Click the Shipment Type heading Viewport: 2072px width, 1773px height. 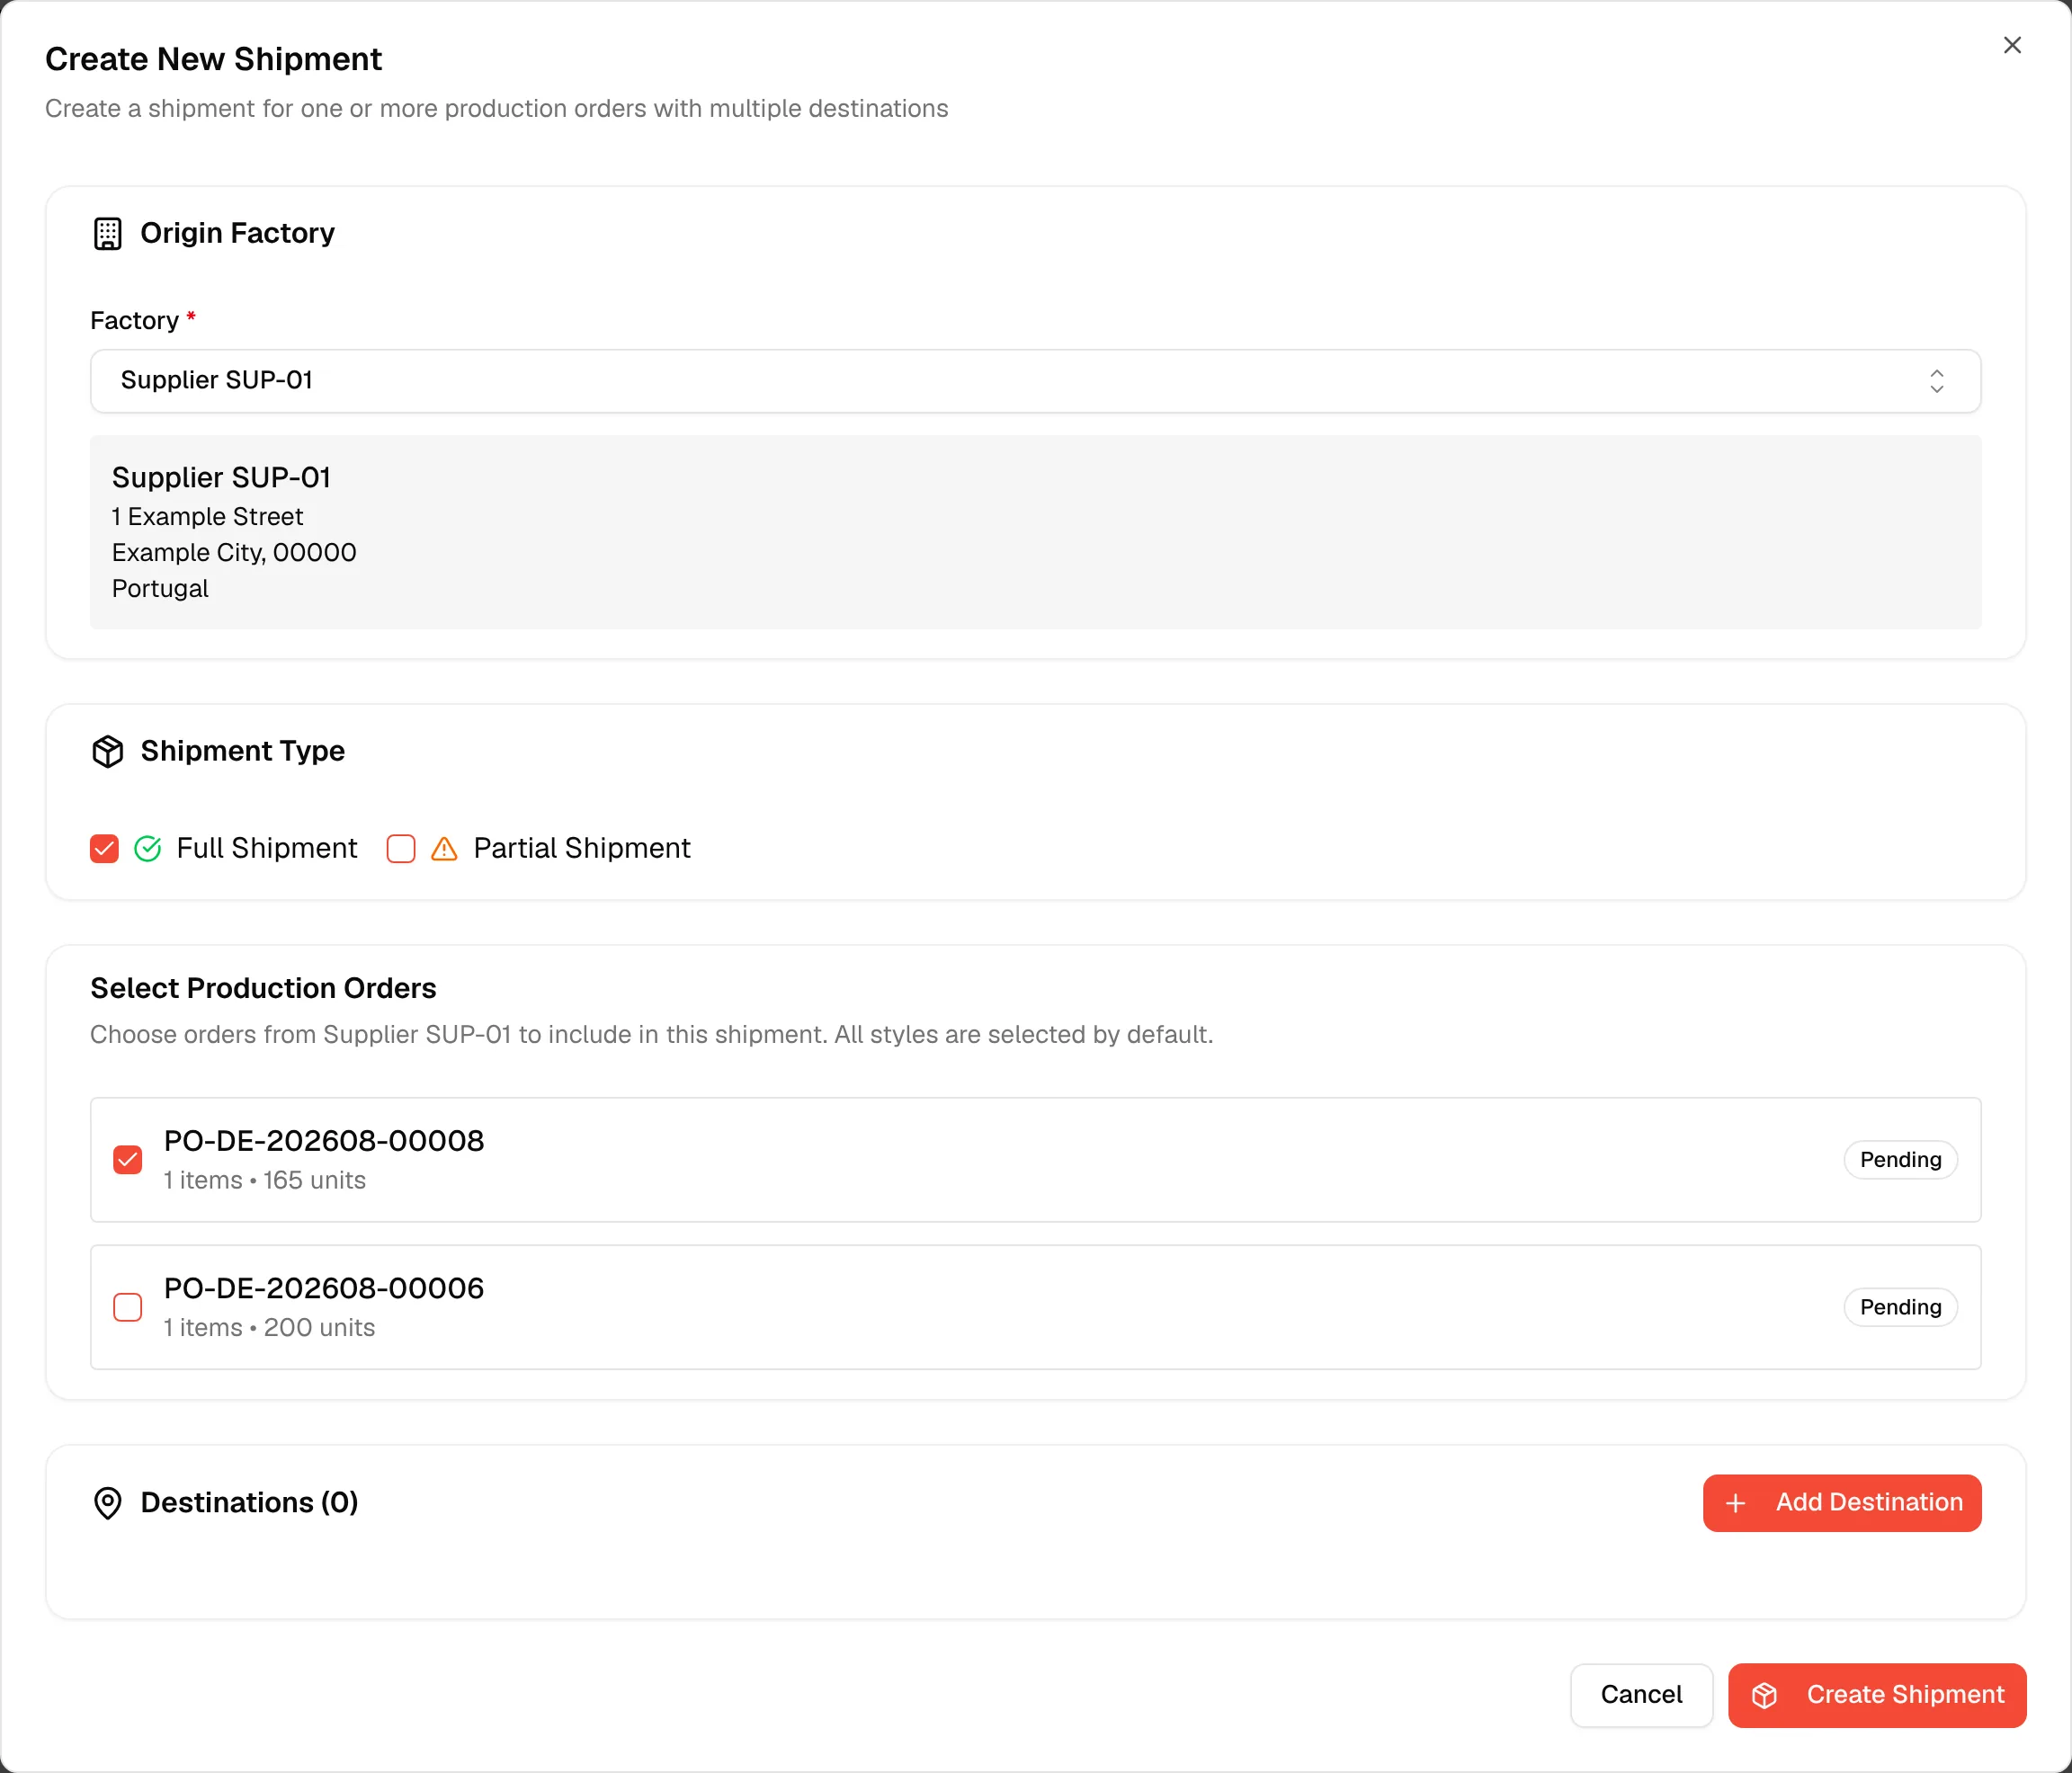click(242, 751)
